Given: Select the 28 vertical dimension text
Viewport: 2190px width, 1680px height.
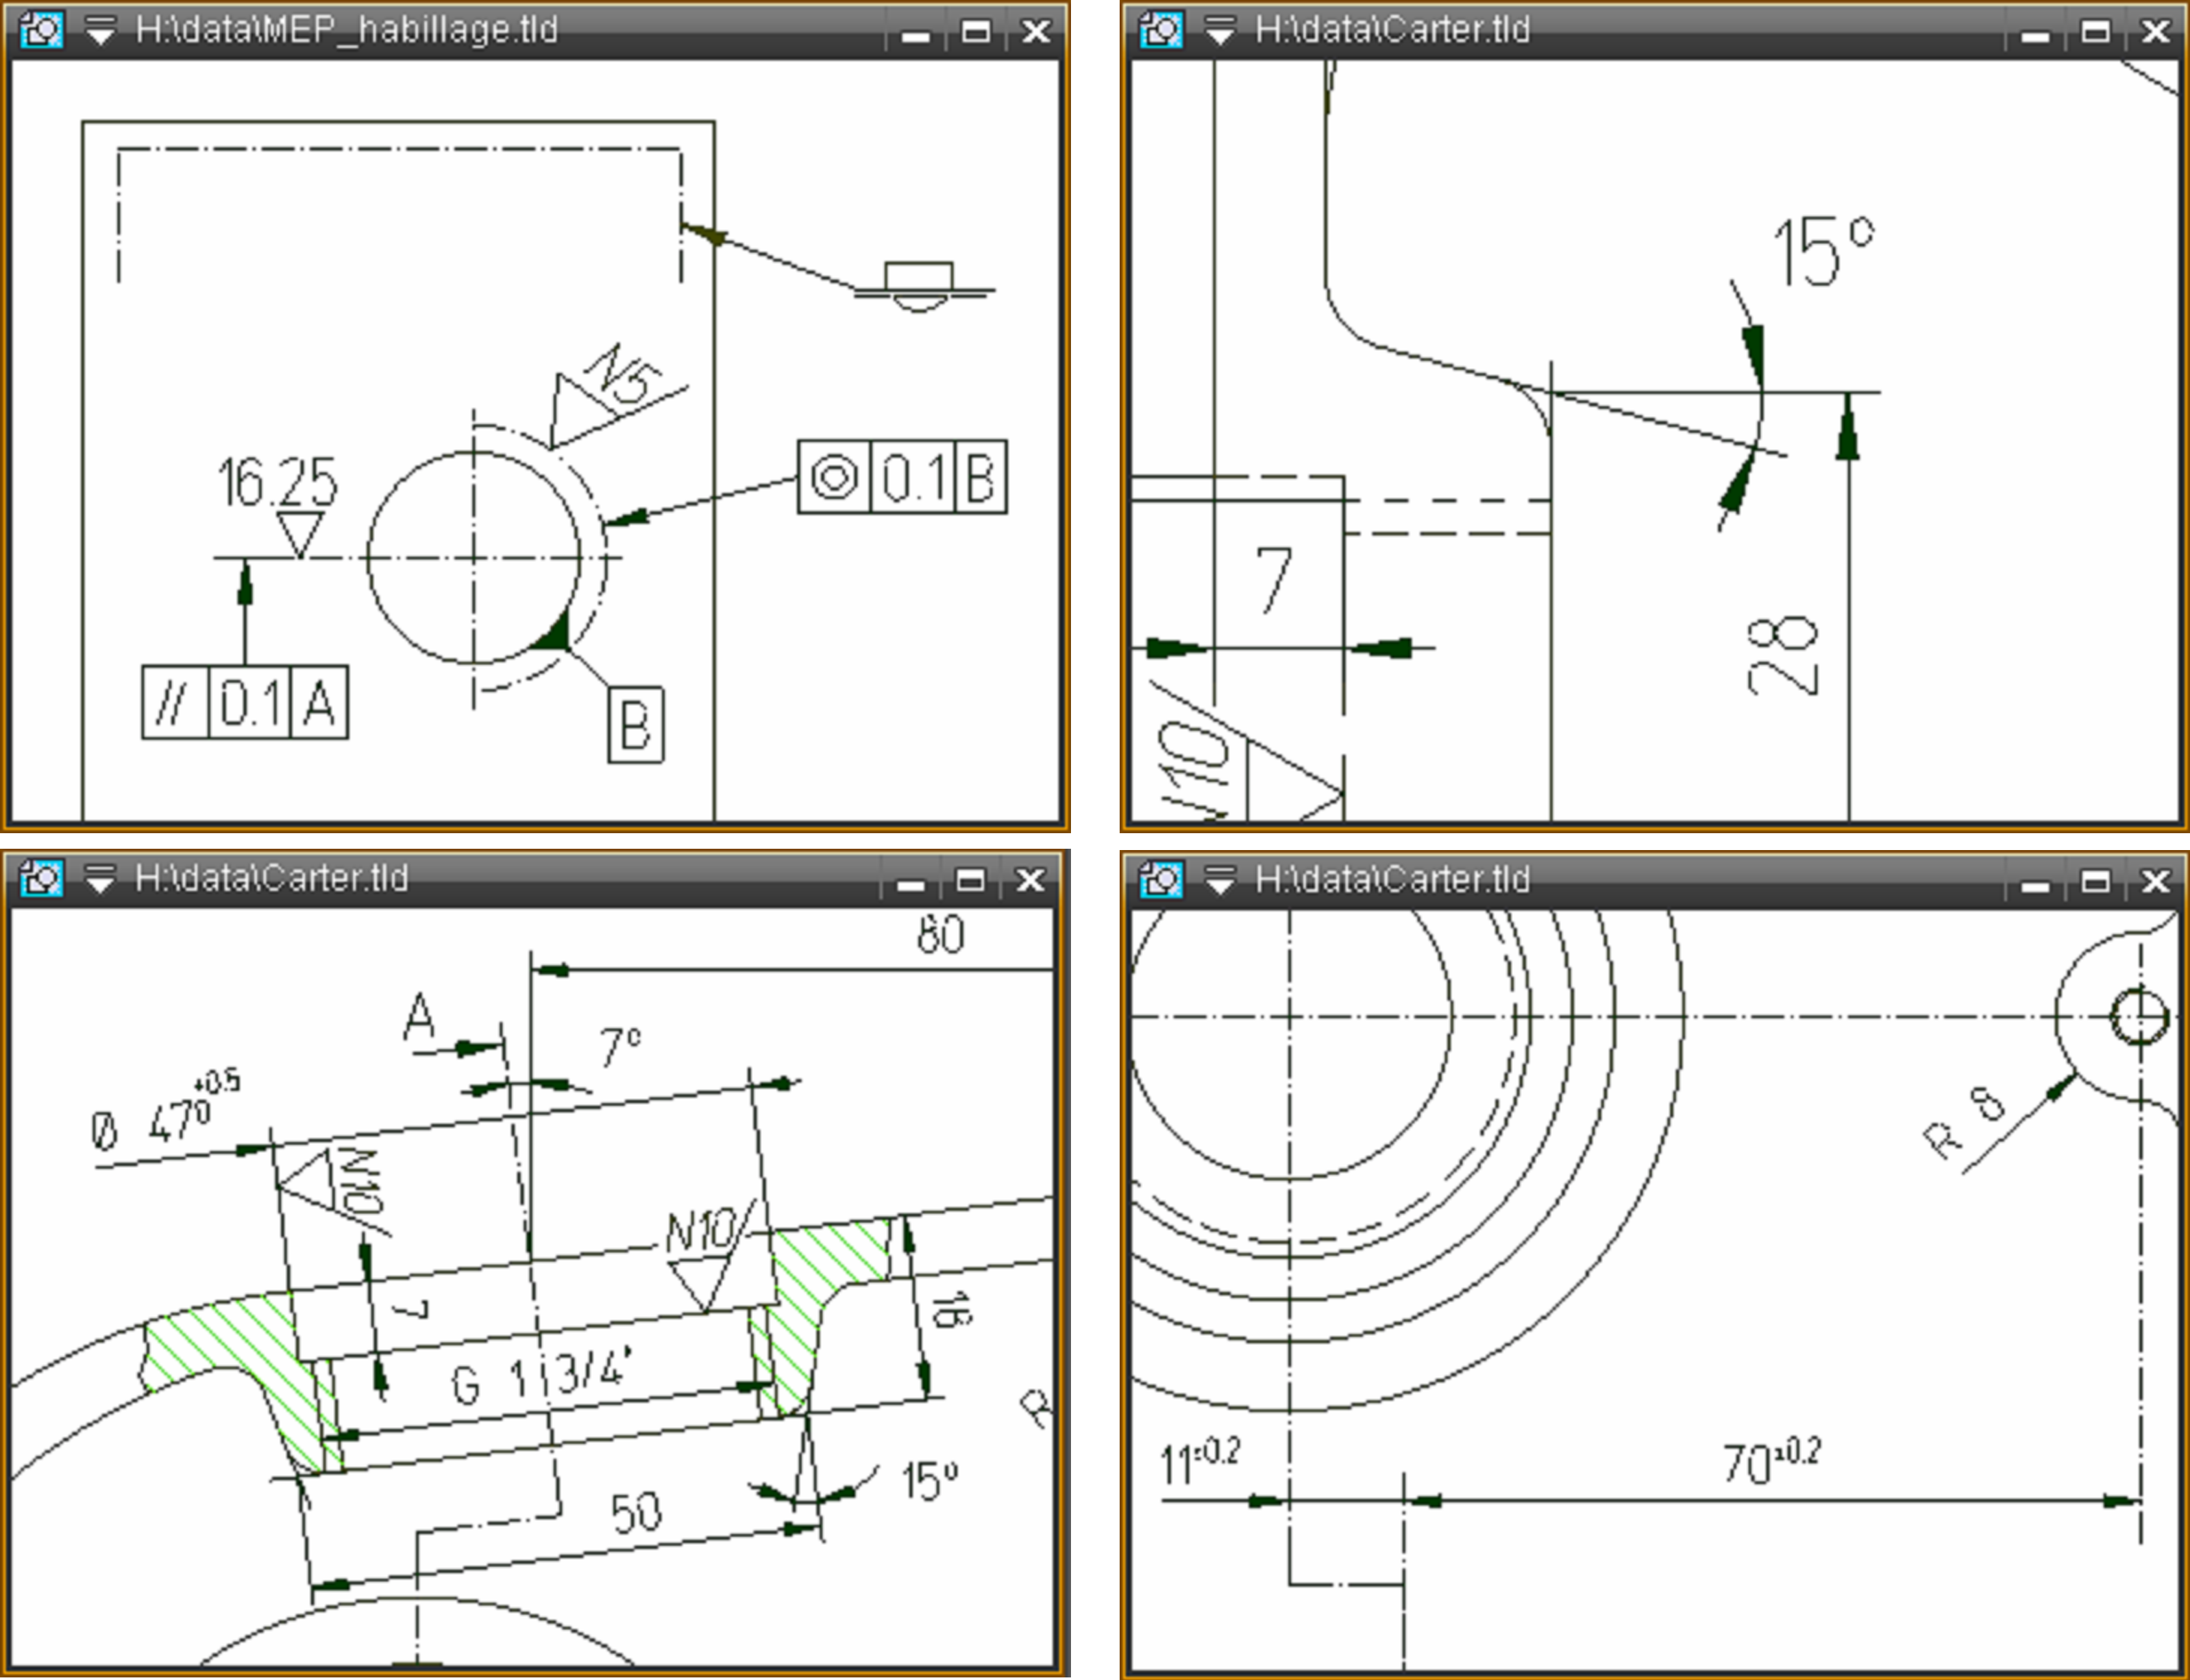Looking at the screenshot, I should (1782, 656).
